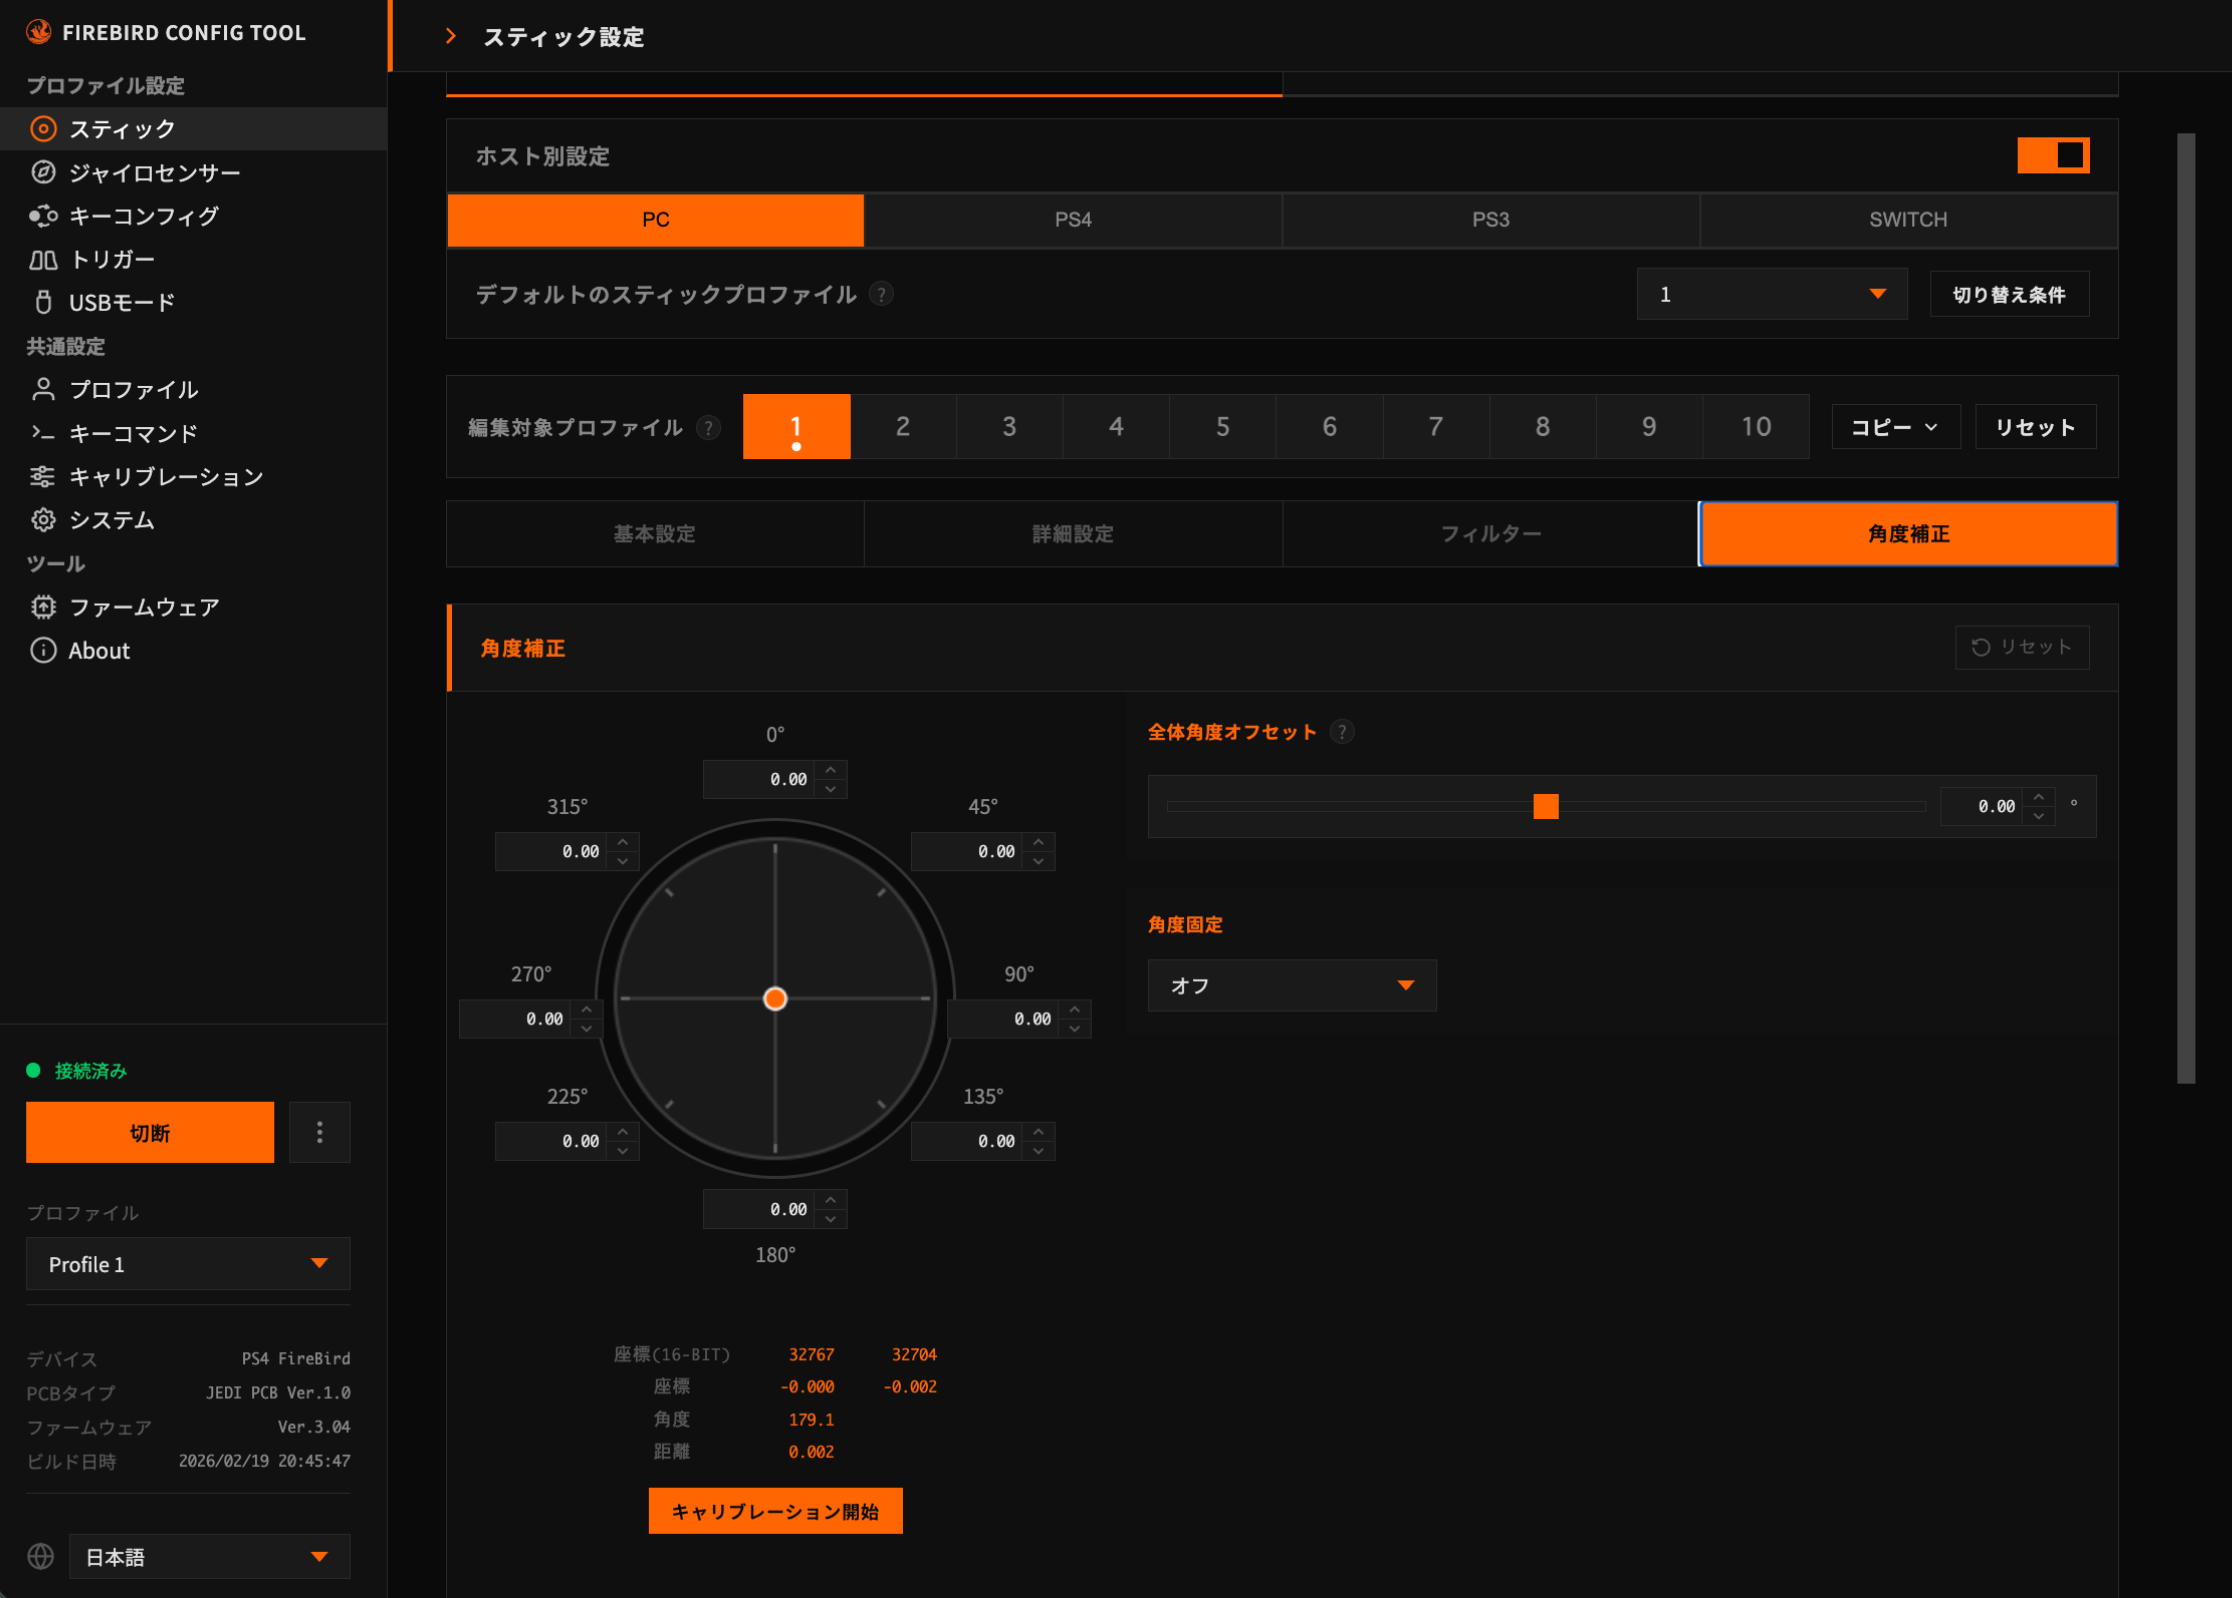The image size is (2232, 1598).
Task: Toggle the host-specific settings switch
Action: [2052, 155]
